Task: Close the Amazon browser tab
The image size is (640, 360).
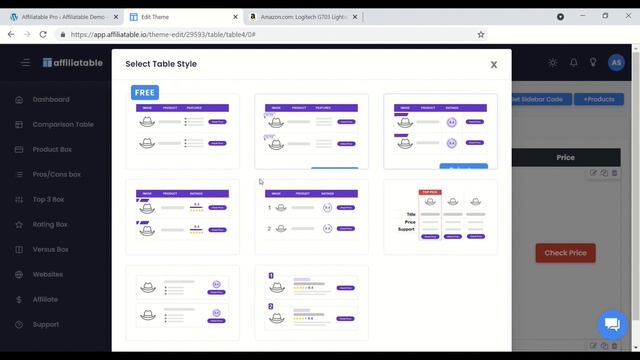Action: [355, 17]
